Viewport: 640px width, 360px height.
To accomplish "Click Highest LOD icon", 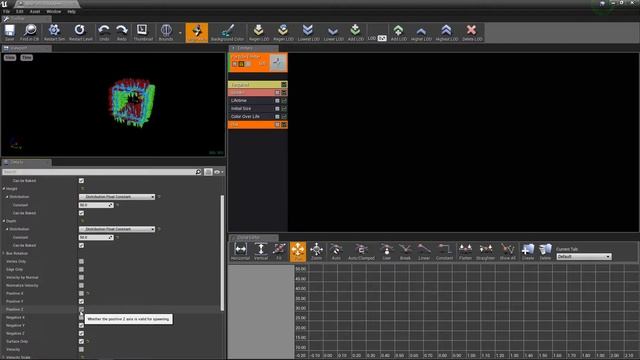I will 447,32.
